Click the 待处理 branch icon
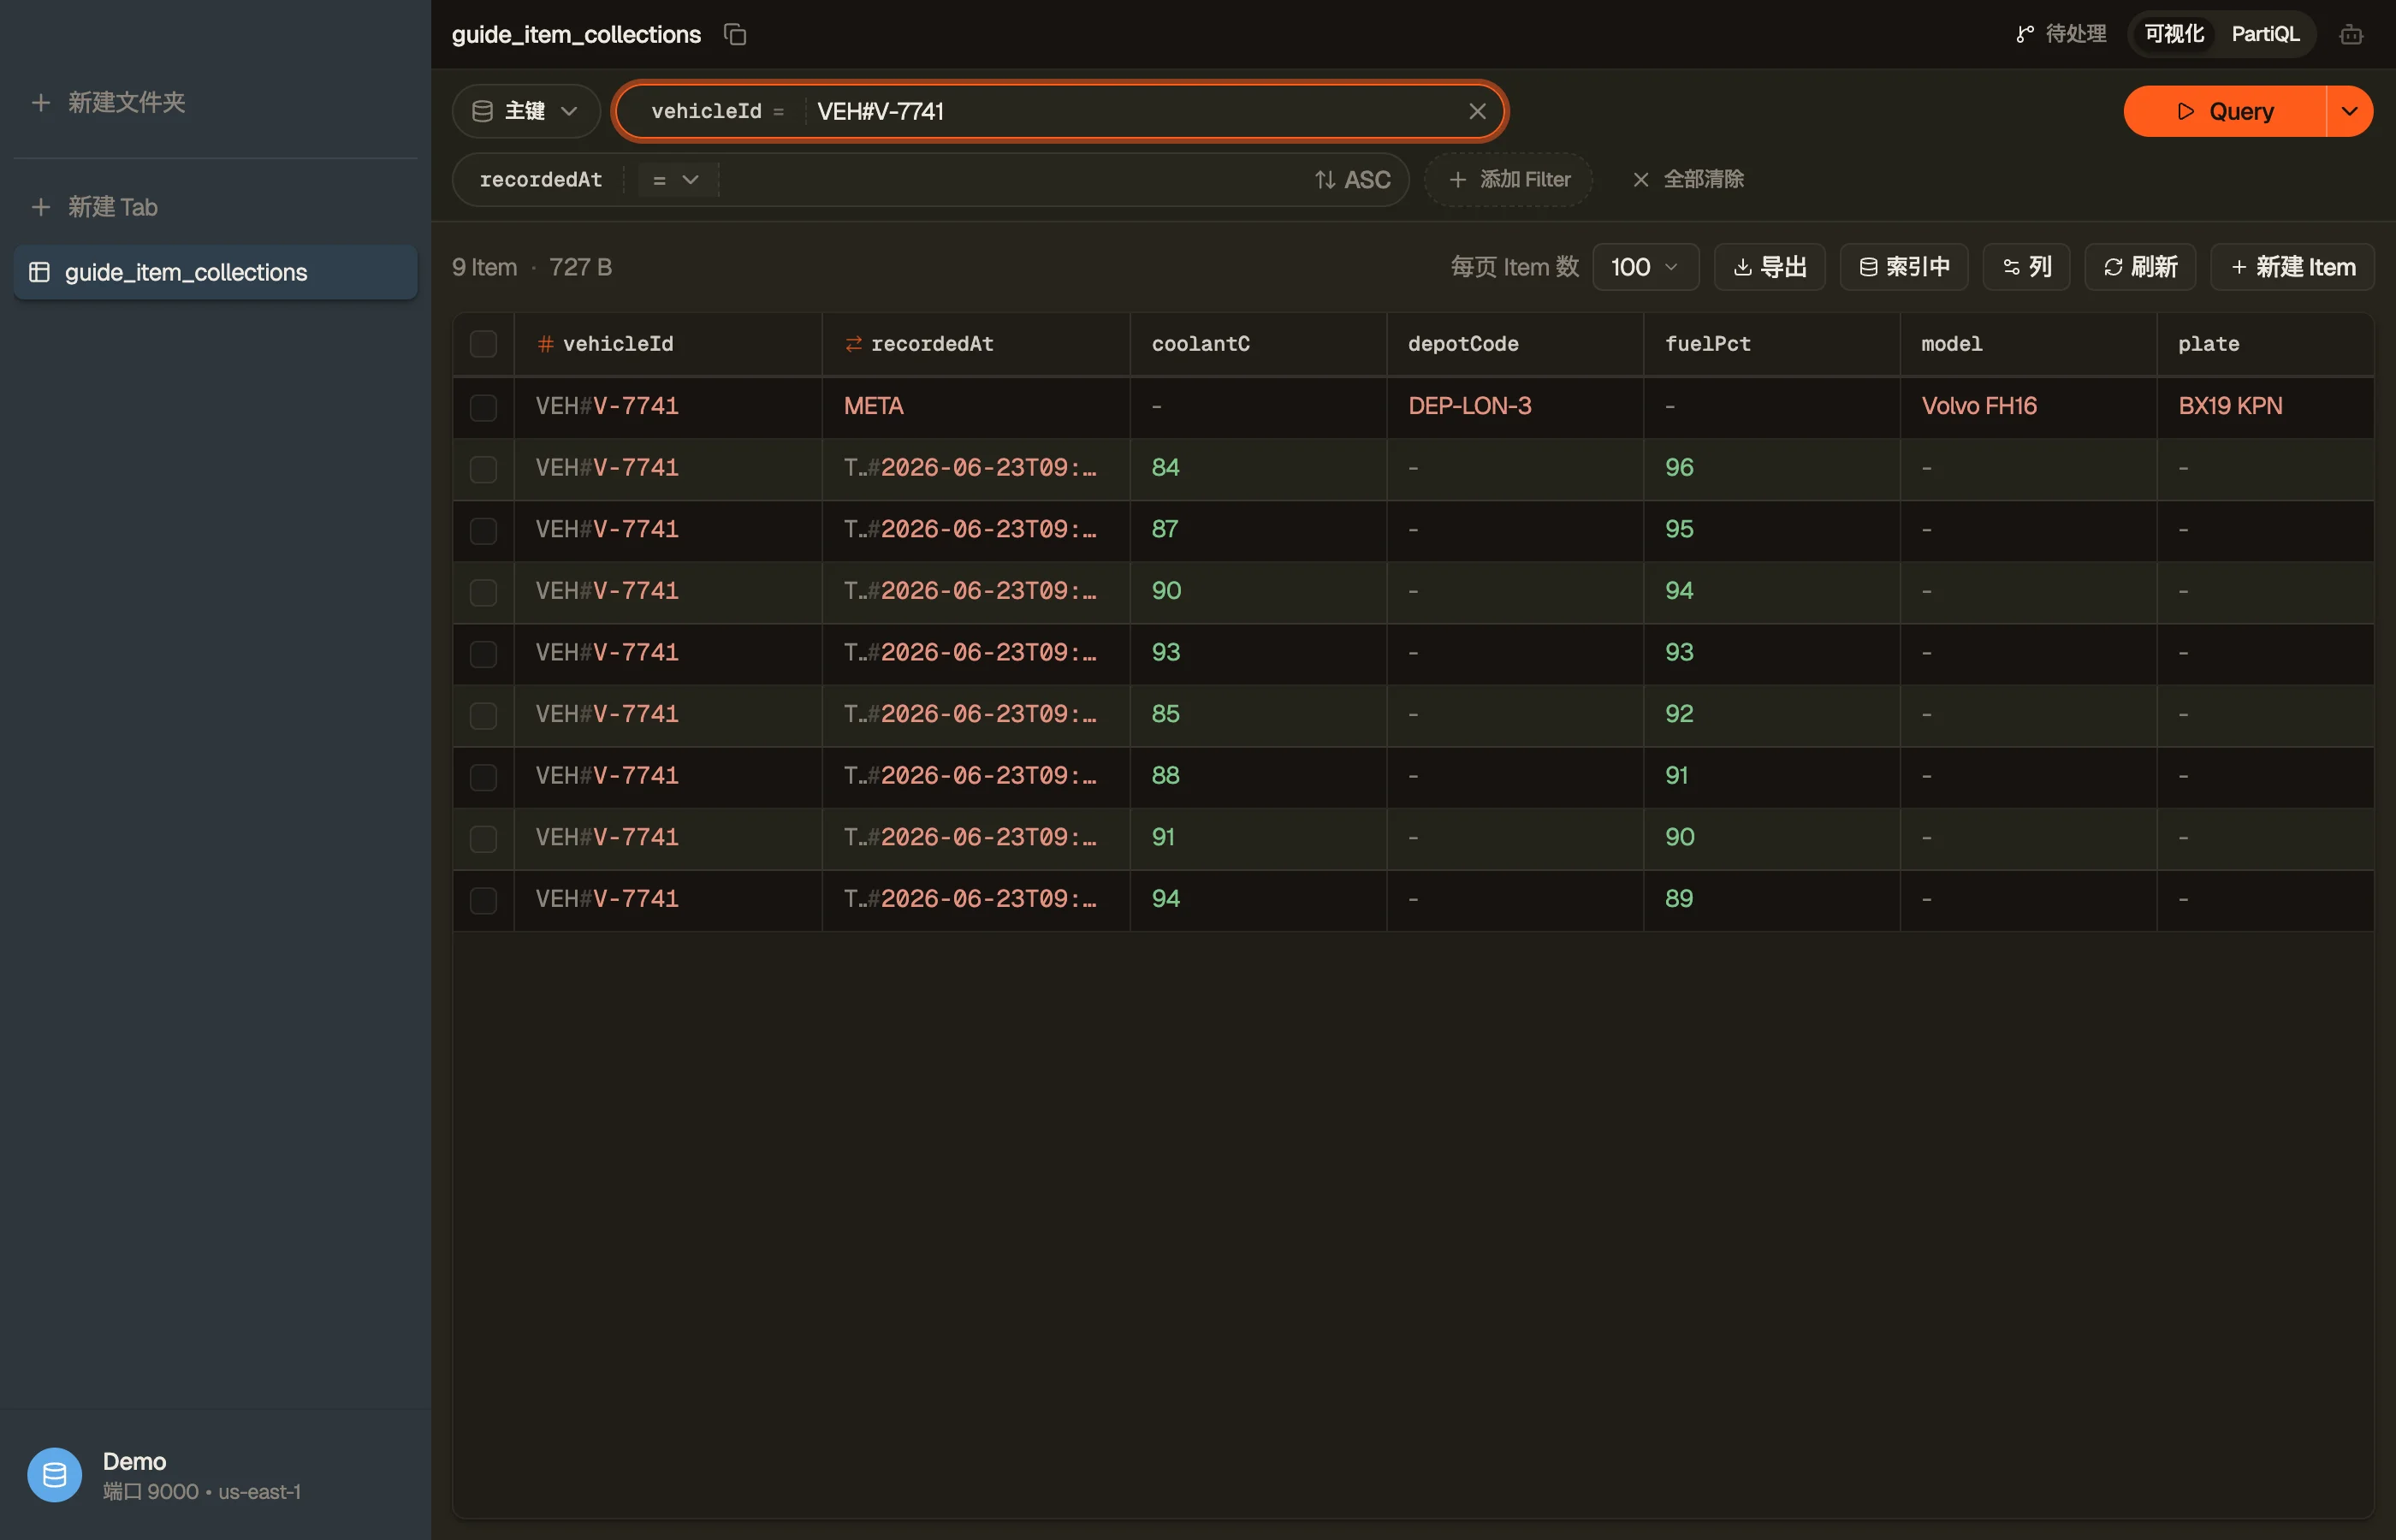2396x1540 pixels. pos(2024,35)
